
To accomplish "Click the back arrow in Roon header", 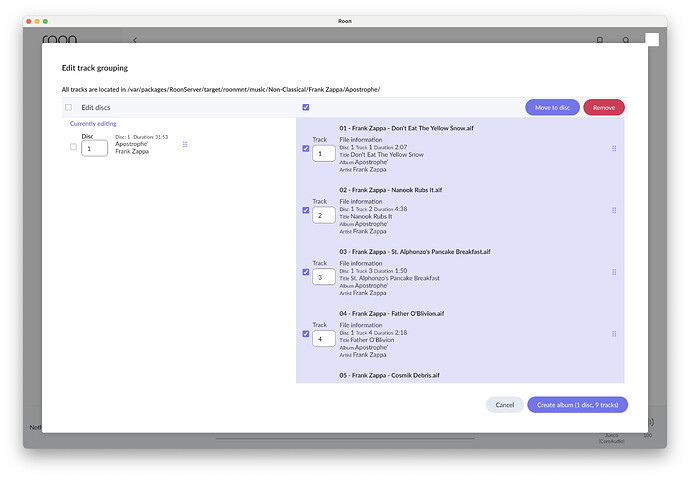I will click(x=135, y=40).
